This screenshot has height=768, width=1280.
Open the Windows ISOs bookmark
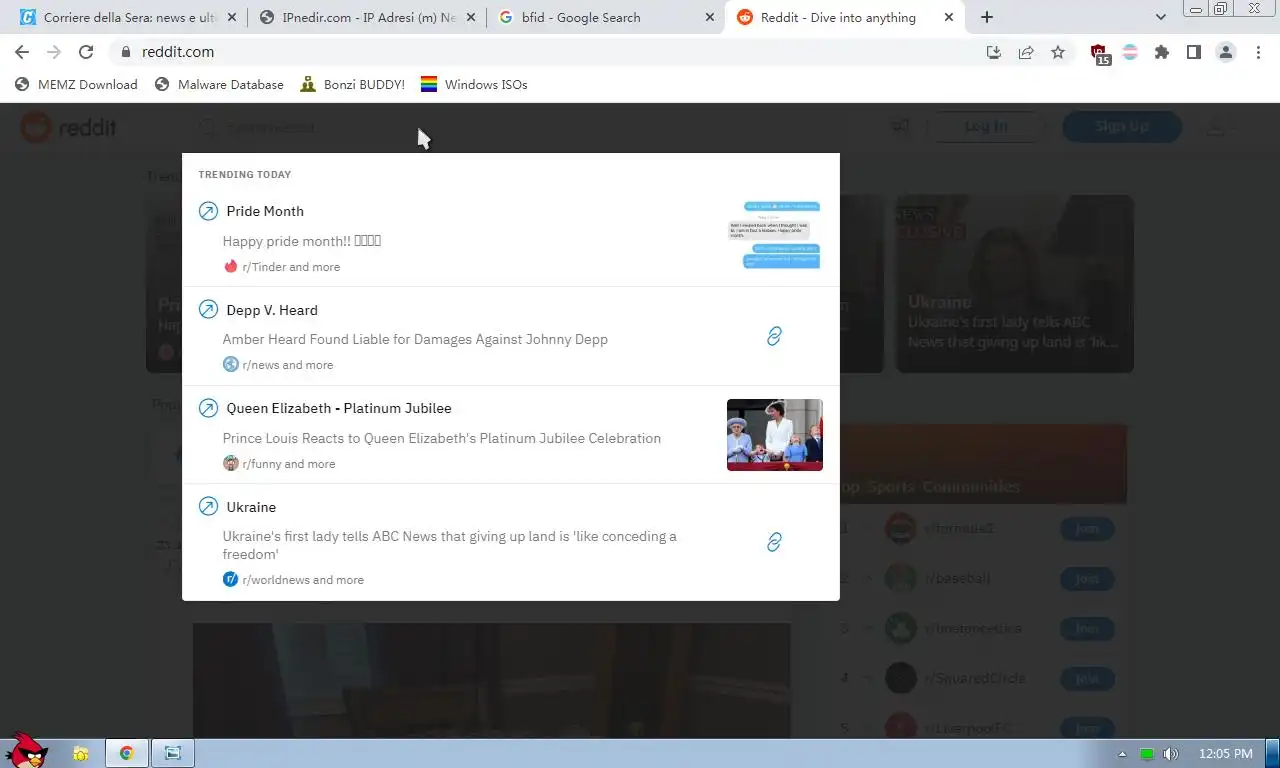474,84
